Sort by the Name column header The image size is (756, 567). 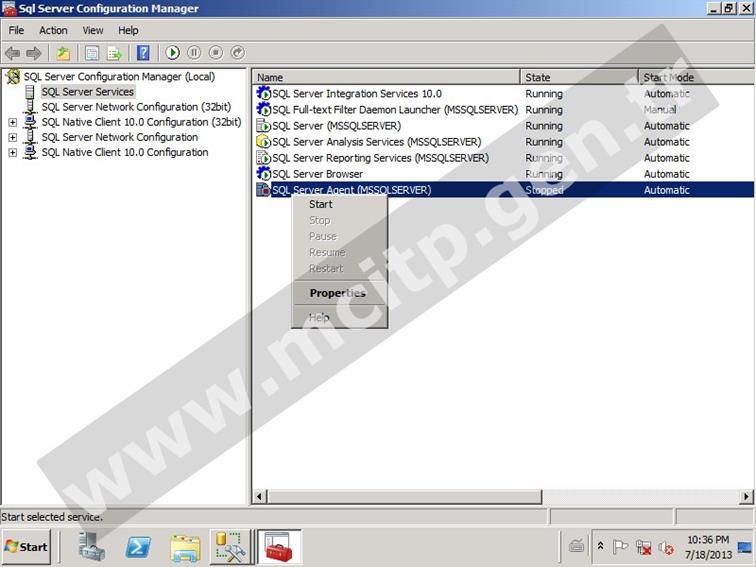coord(386,77)
